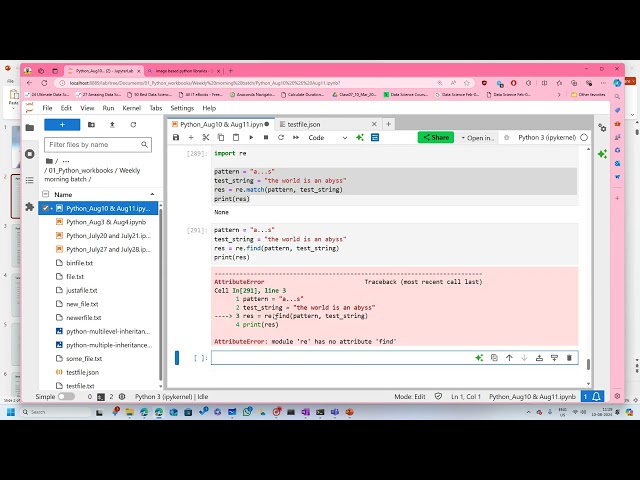Sort files by Name column arrow
The height and width of the screenshot is (480, 640).
tap(152, 194)
